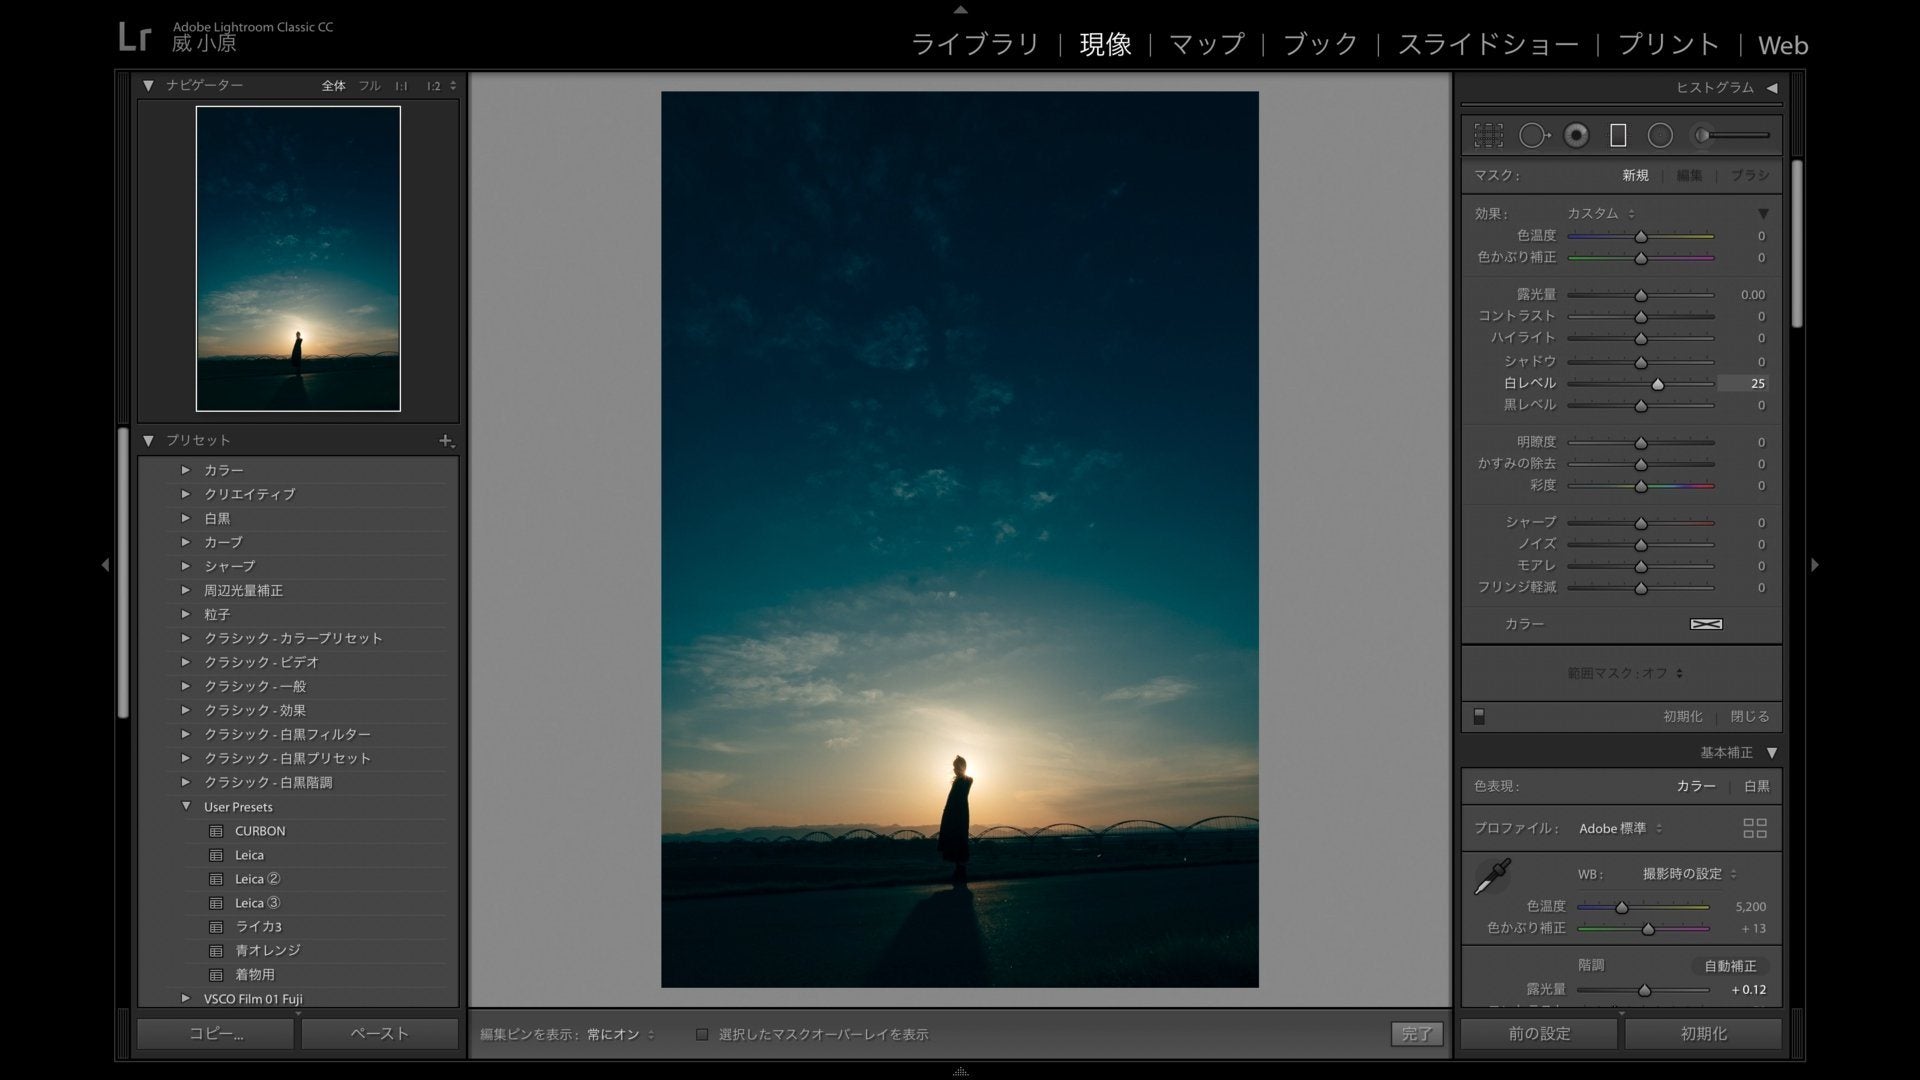This screenshot has width=1920, height=1080.
Task: Open the ブック module
Action: (1321, 44)
